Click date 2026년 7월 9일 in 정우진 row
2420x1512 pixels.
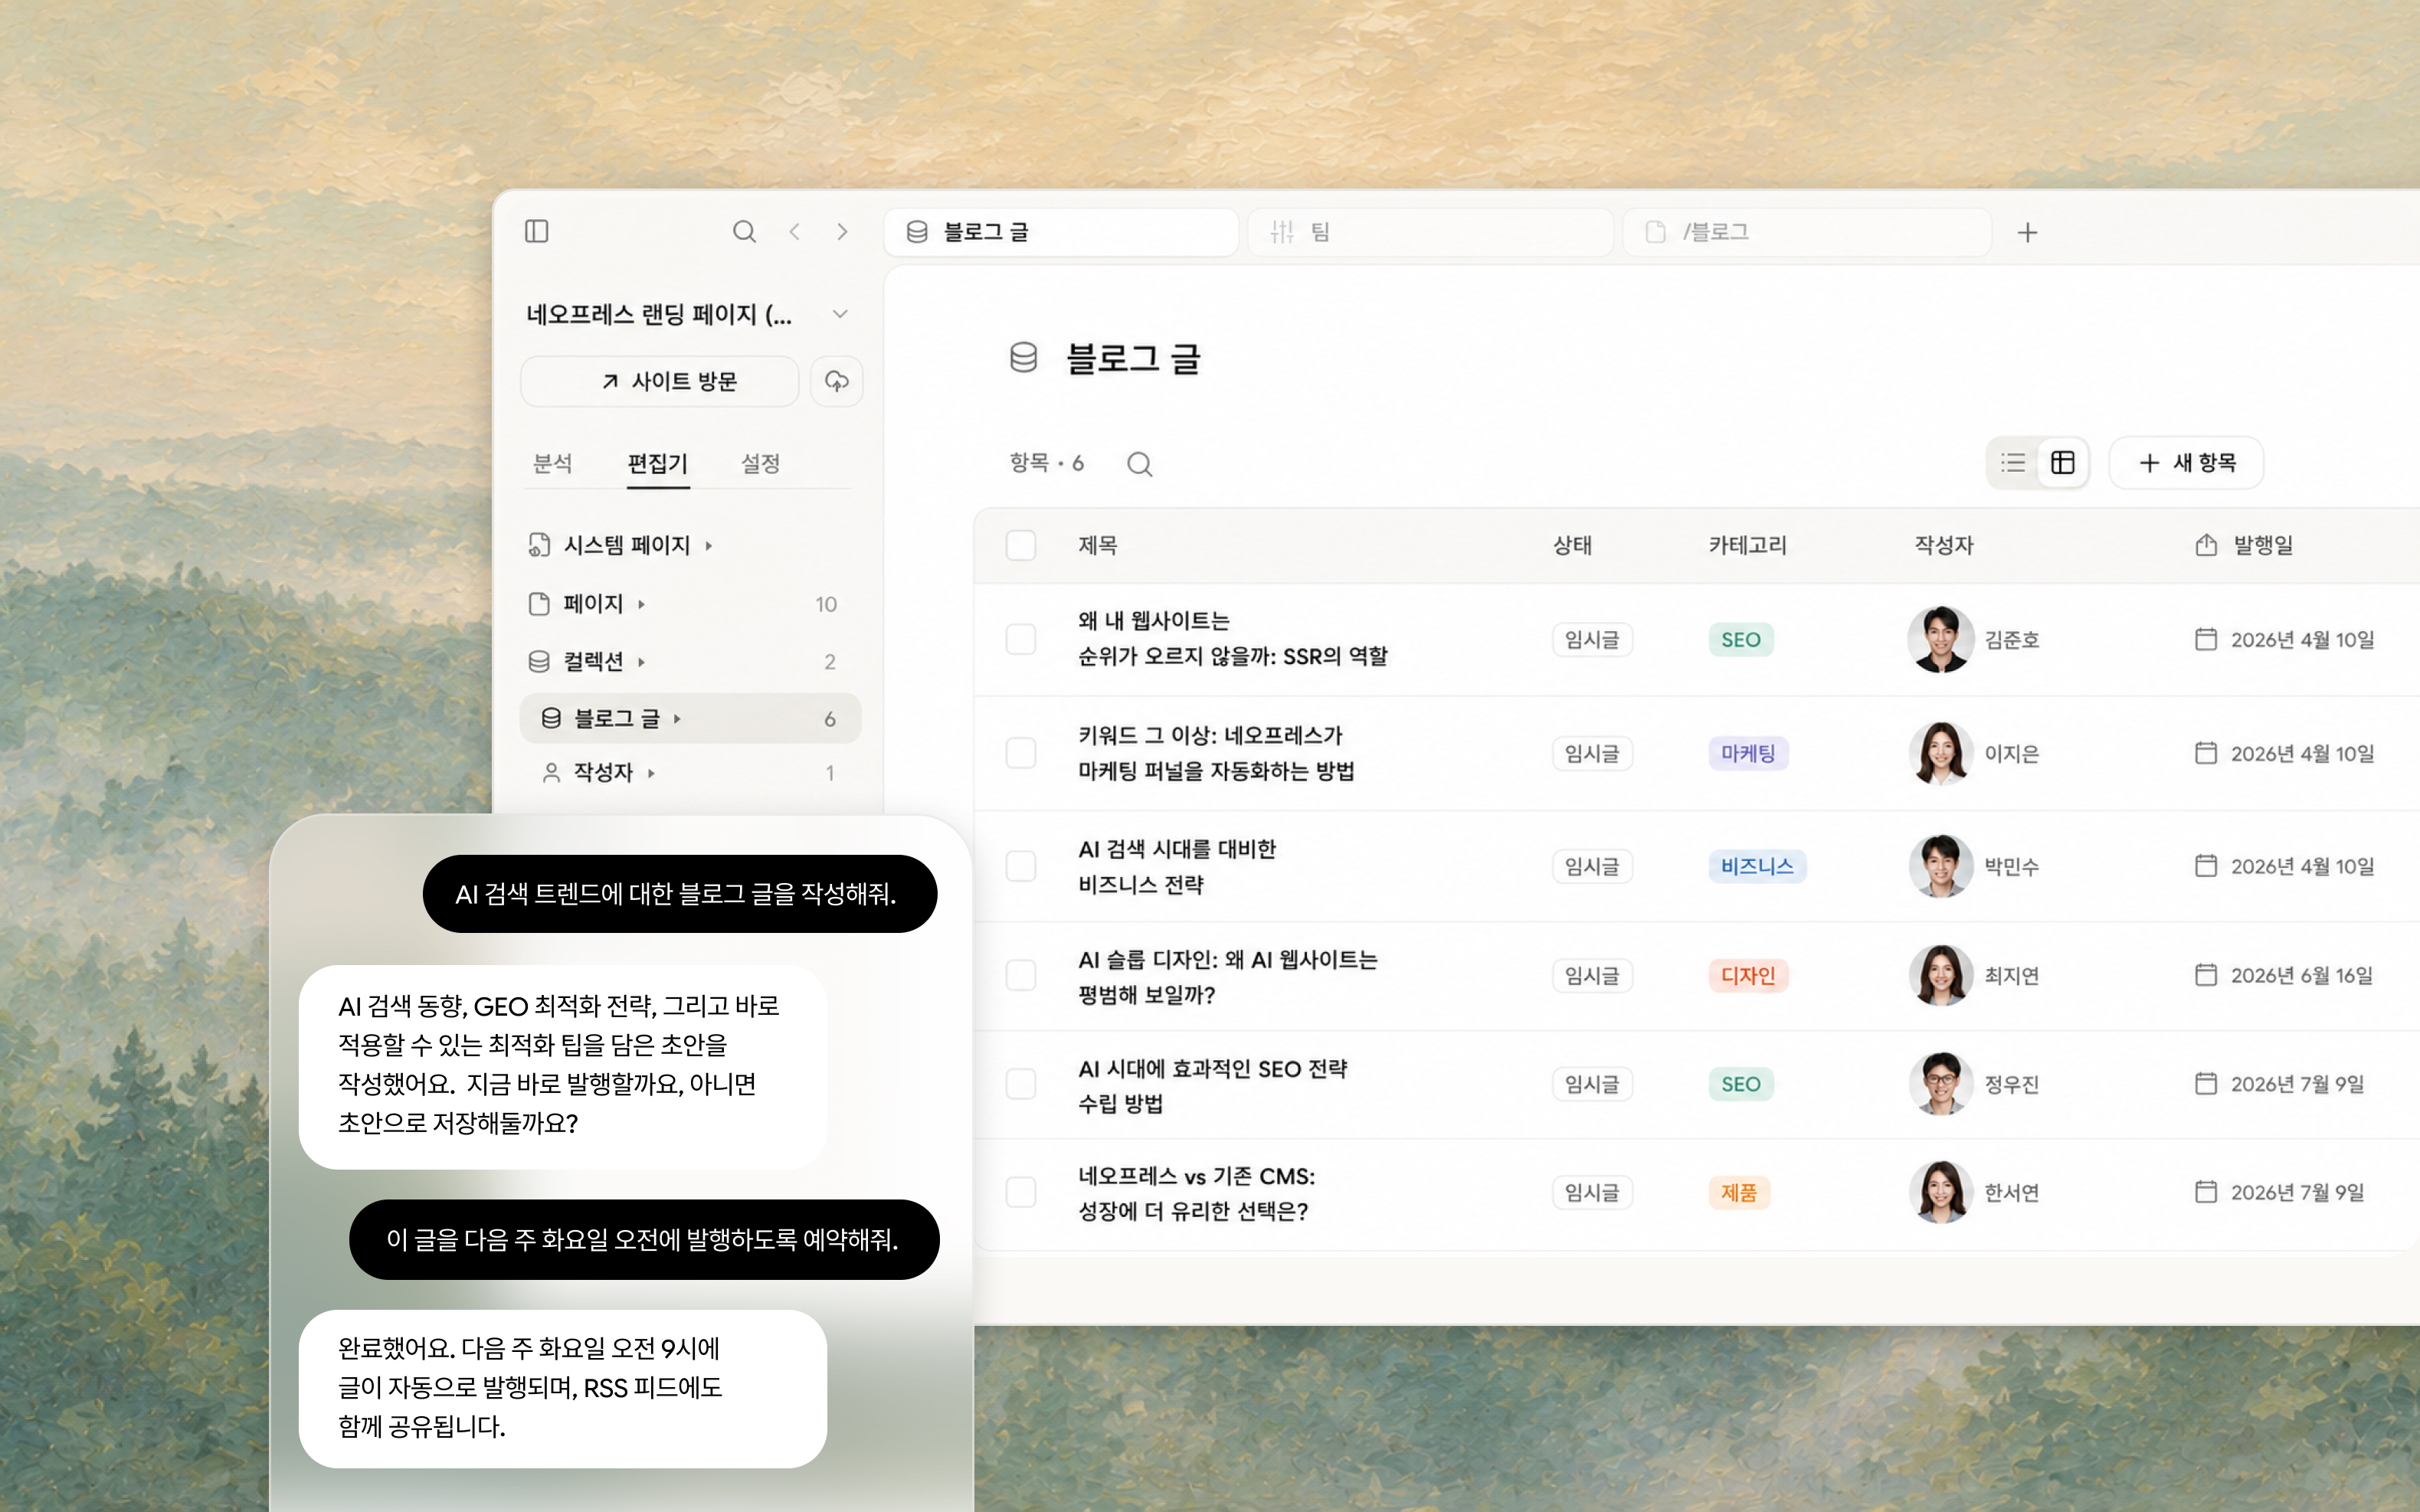2297,1084
